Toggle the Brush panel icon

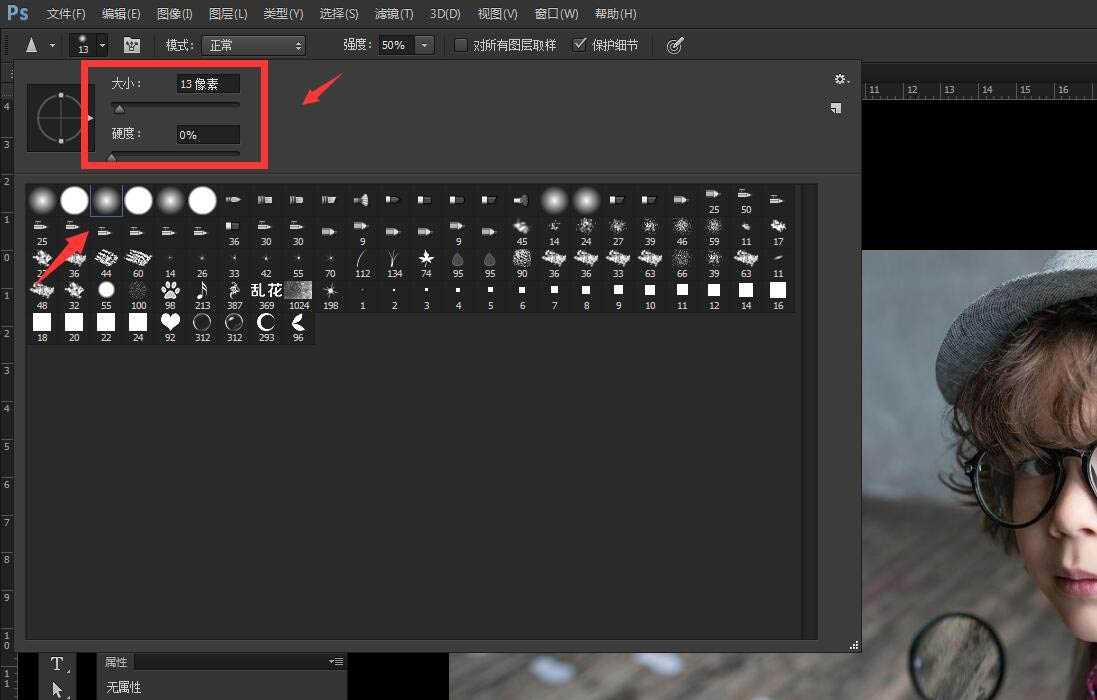click(x=132, y=45)
